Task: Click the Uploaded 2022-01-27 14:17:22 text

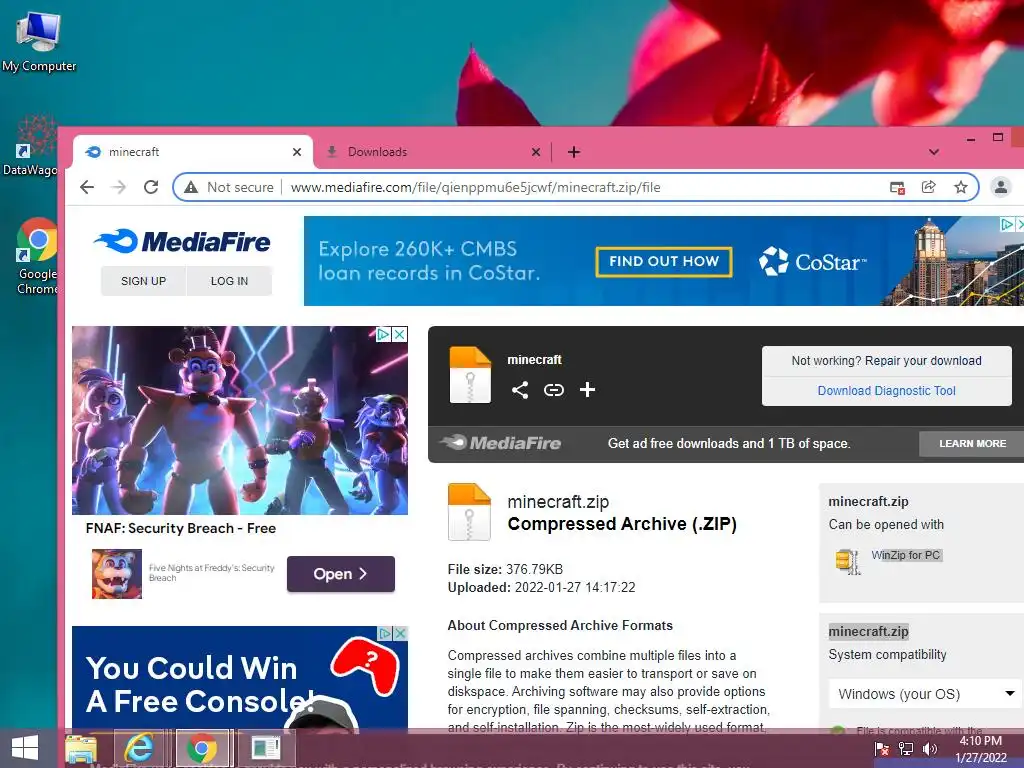Action: point(541,587)
